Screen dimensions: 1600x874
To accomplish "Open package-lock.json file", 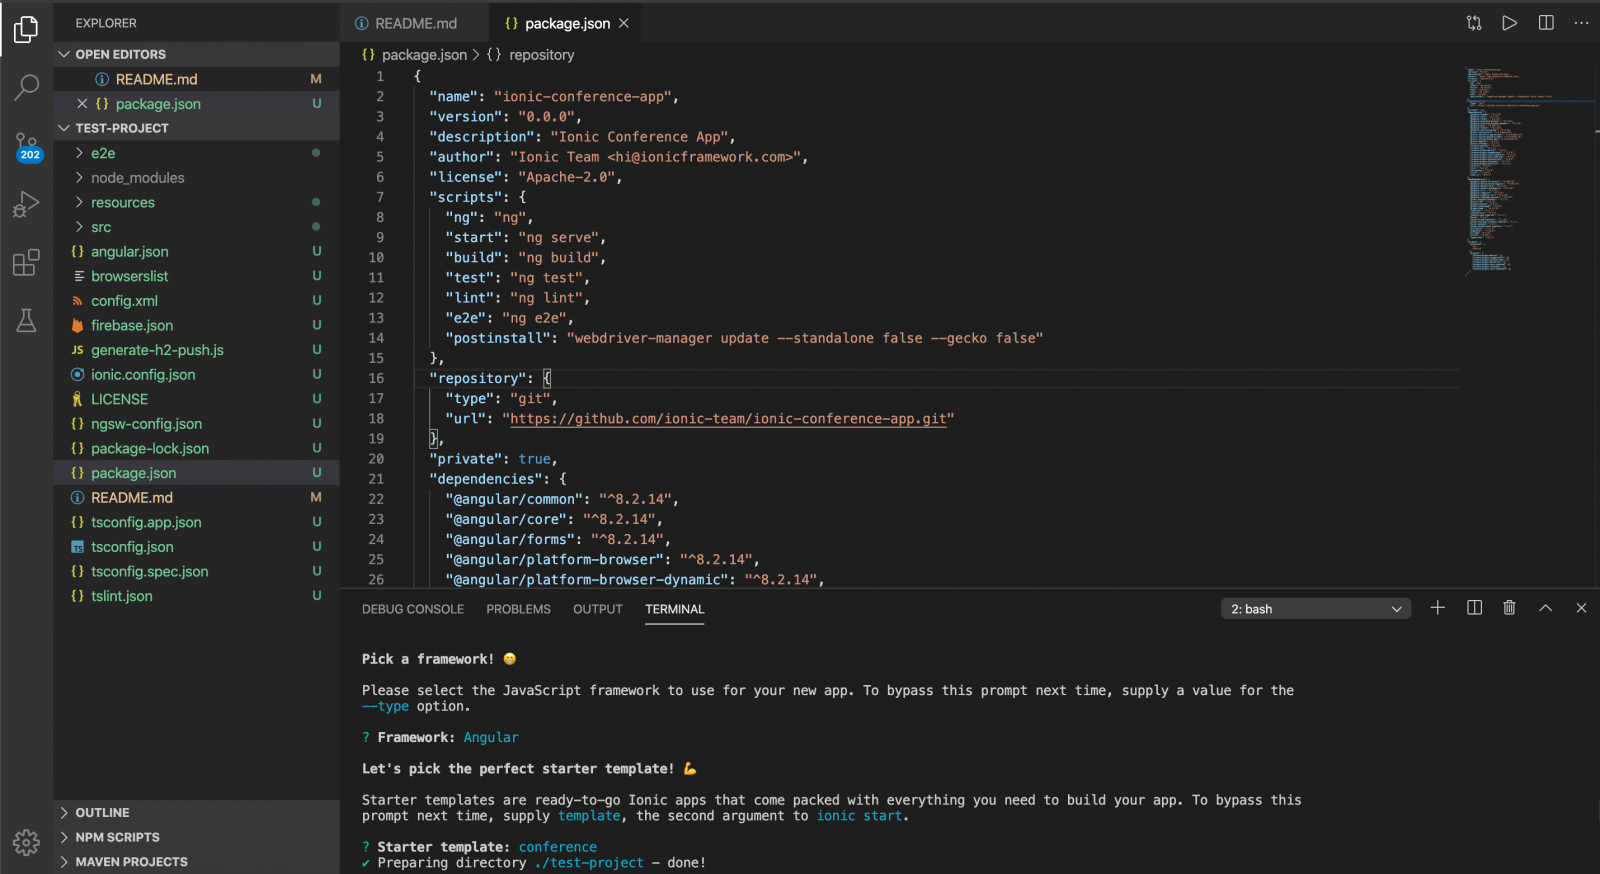I will pos(196,448).
